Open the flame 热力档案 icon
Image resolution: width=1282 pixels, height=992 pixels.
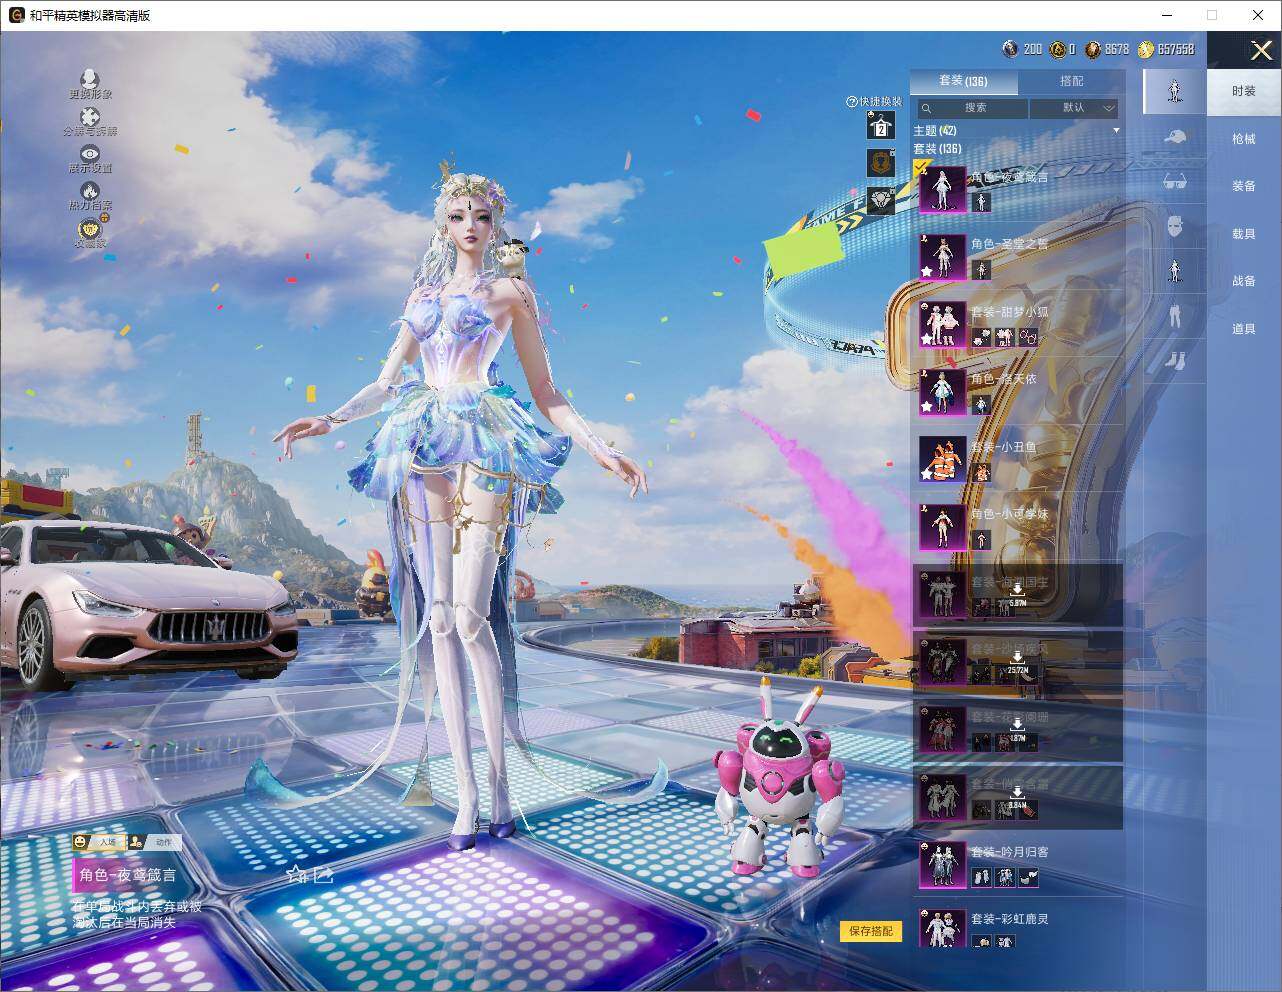[90, 190]
